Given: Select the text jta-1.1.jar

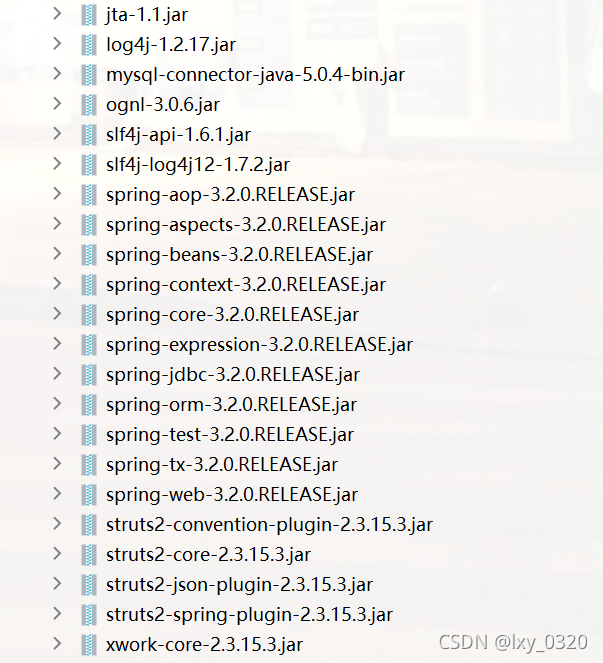Looking at the screenshot, I should point(147,15).
